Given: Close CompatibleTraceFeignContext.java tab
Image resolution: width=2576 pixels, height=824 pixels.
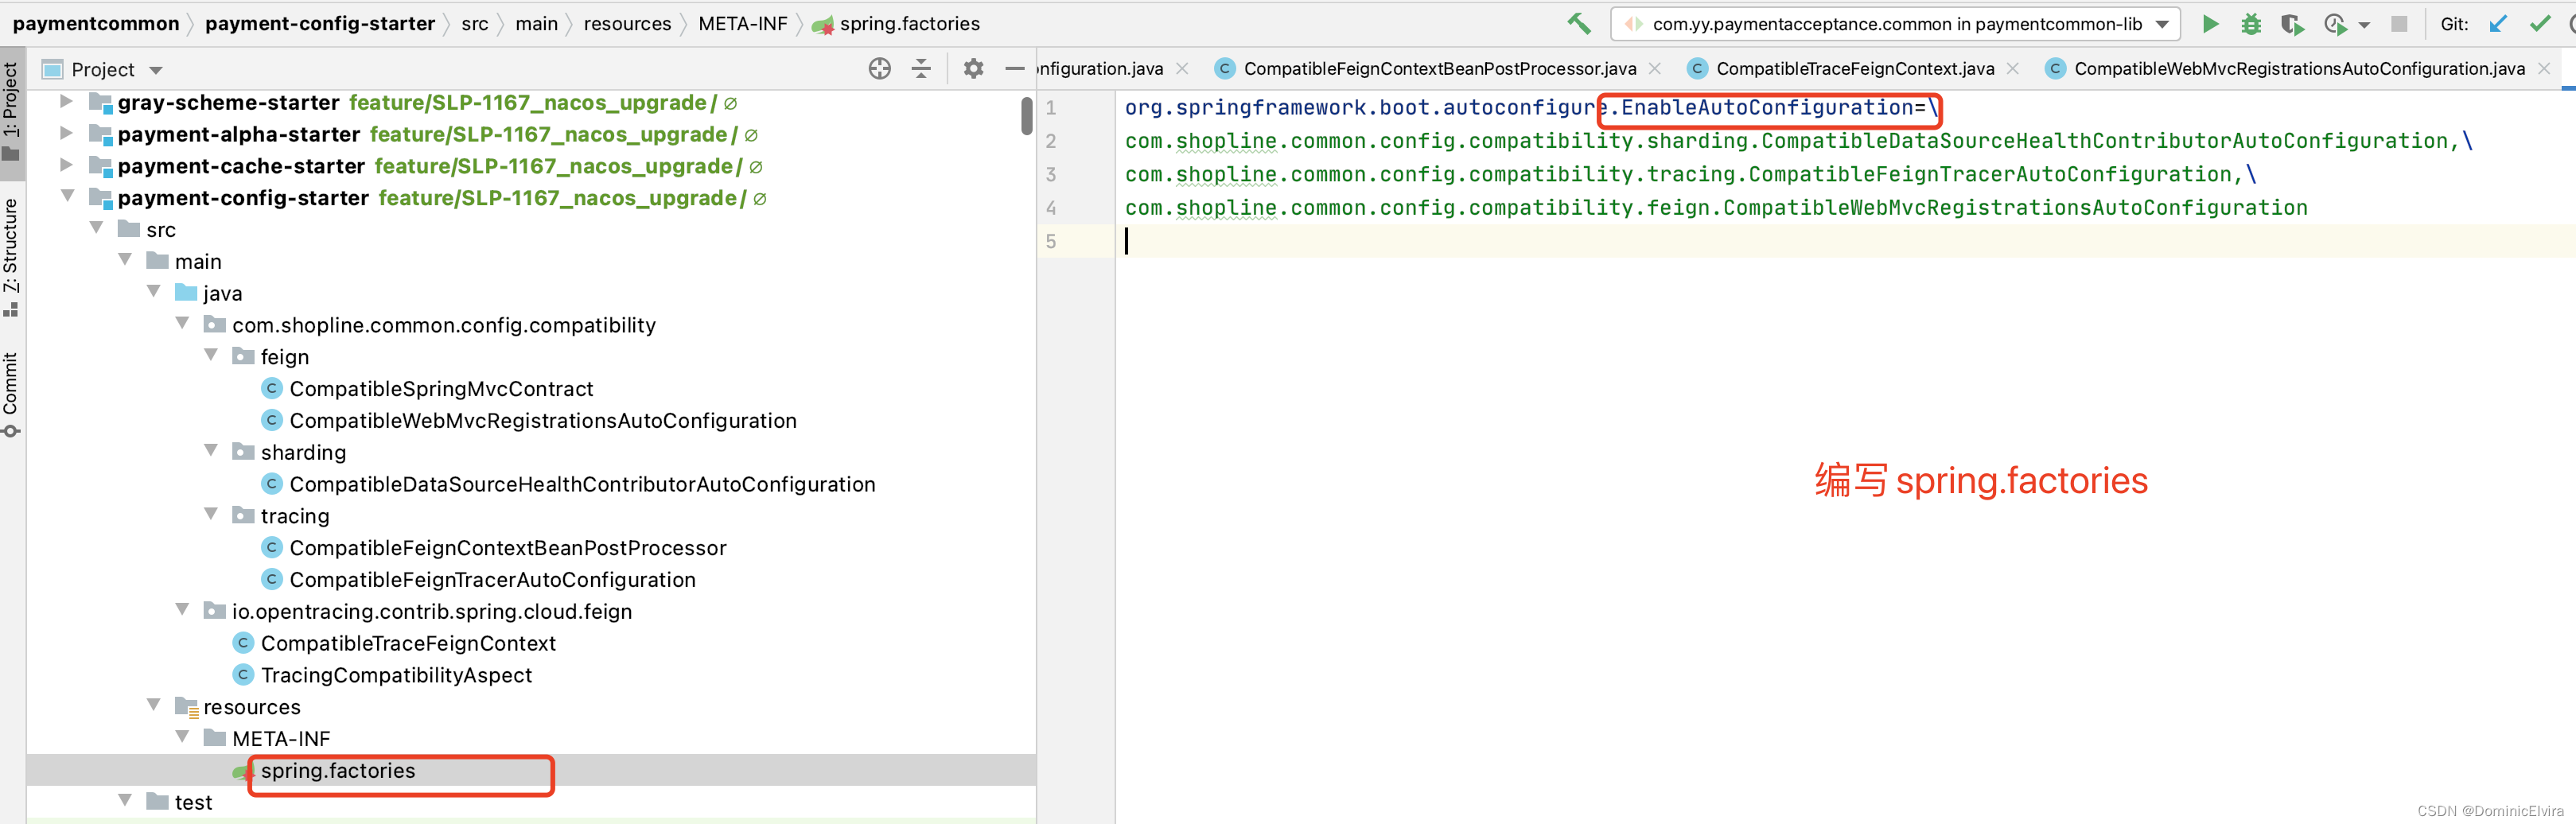Looking at the screenshot, I should [x=2013, y=68].
